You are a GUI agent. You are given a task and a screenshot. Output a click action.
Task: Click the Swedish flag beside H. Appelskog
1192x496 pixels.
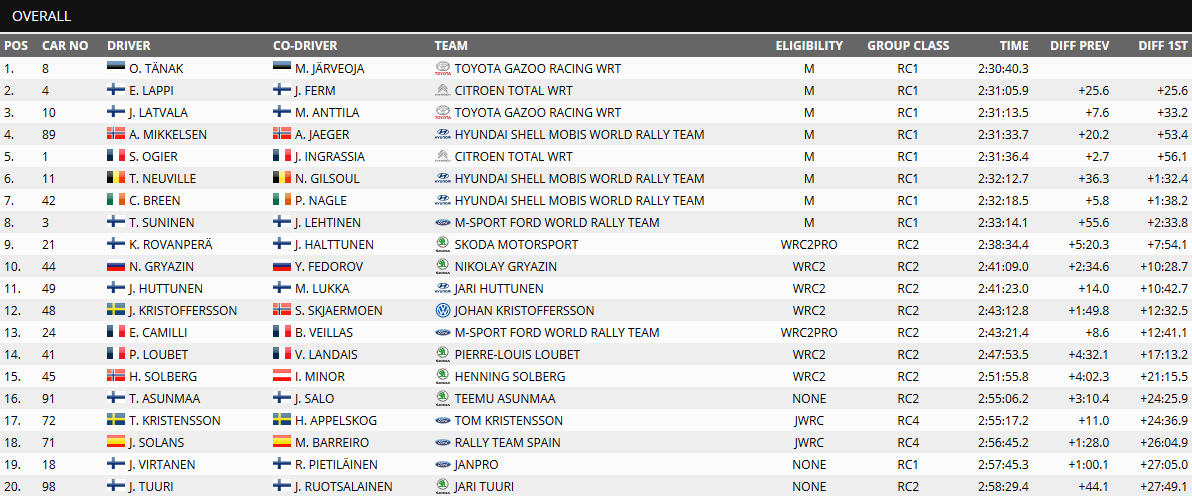coord(281,421)
